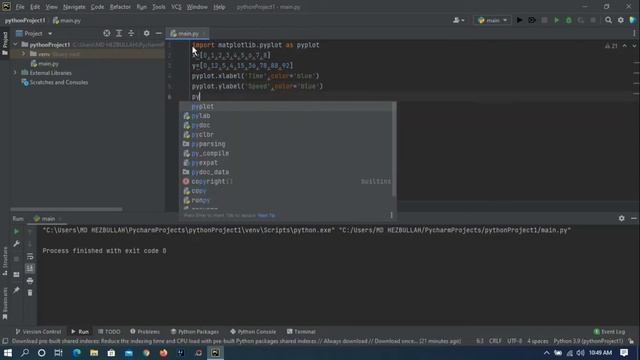The height and width of the screenshot is (360, 640).
Task: Click the Next Tip link in completion popup
Action: point(266,215)
